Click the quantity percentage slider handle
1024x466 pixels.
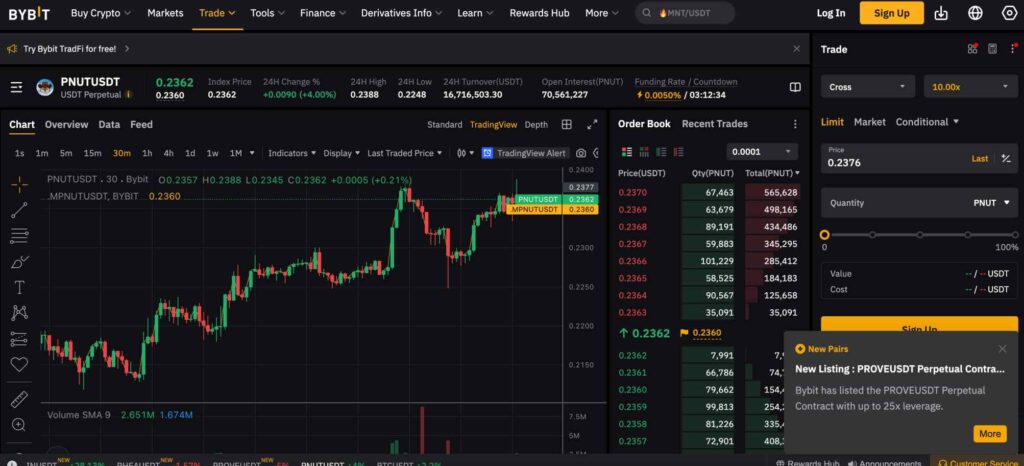pos(824,235)
